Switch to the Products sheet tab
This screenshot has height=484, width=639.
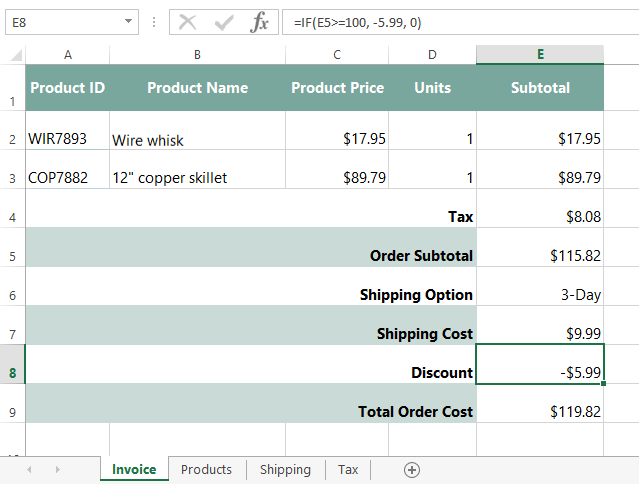206,470
